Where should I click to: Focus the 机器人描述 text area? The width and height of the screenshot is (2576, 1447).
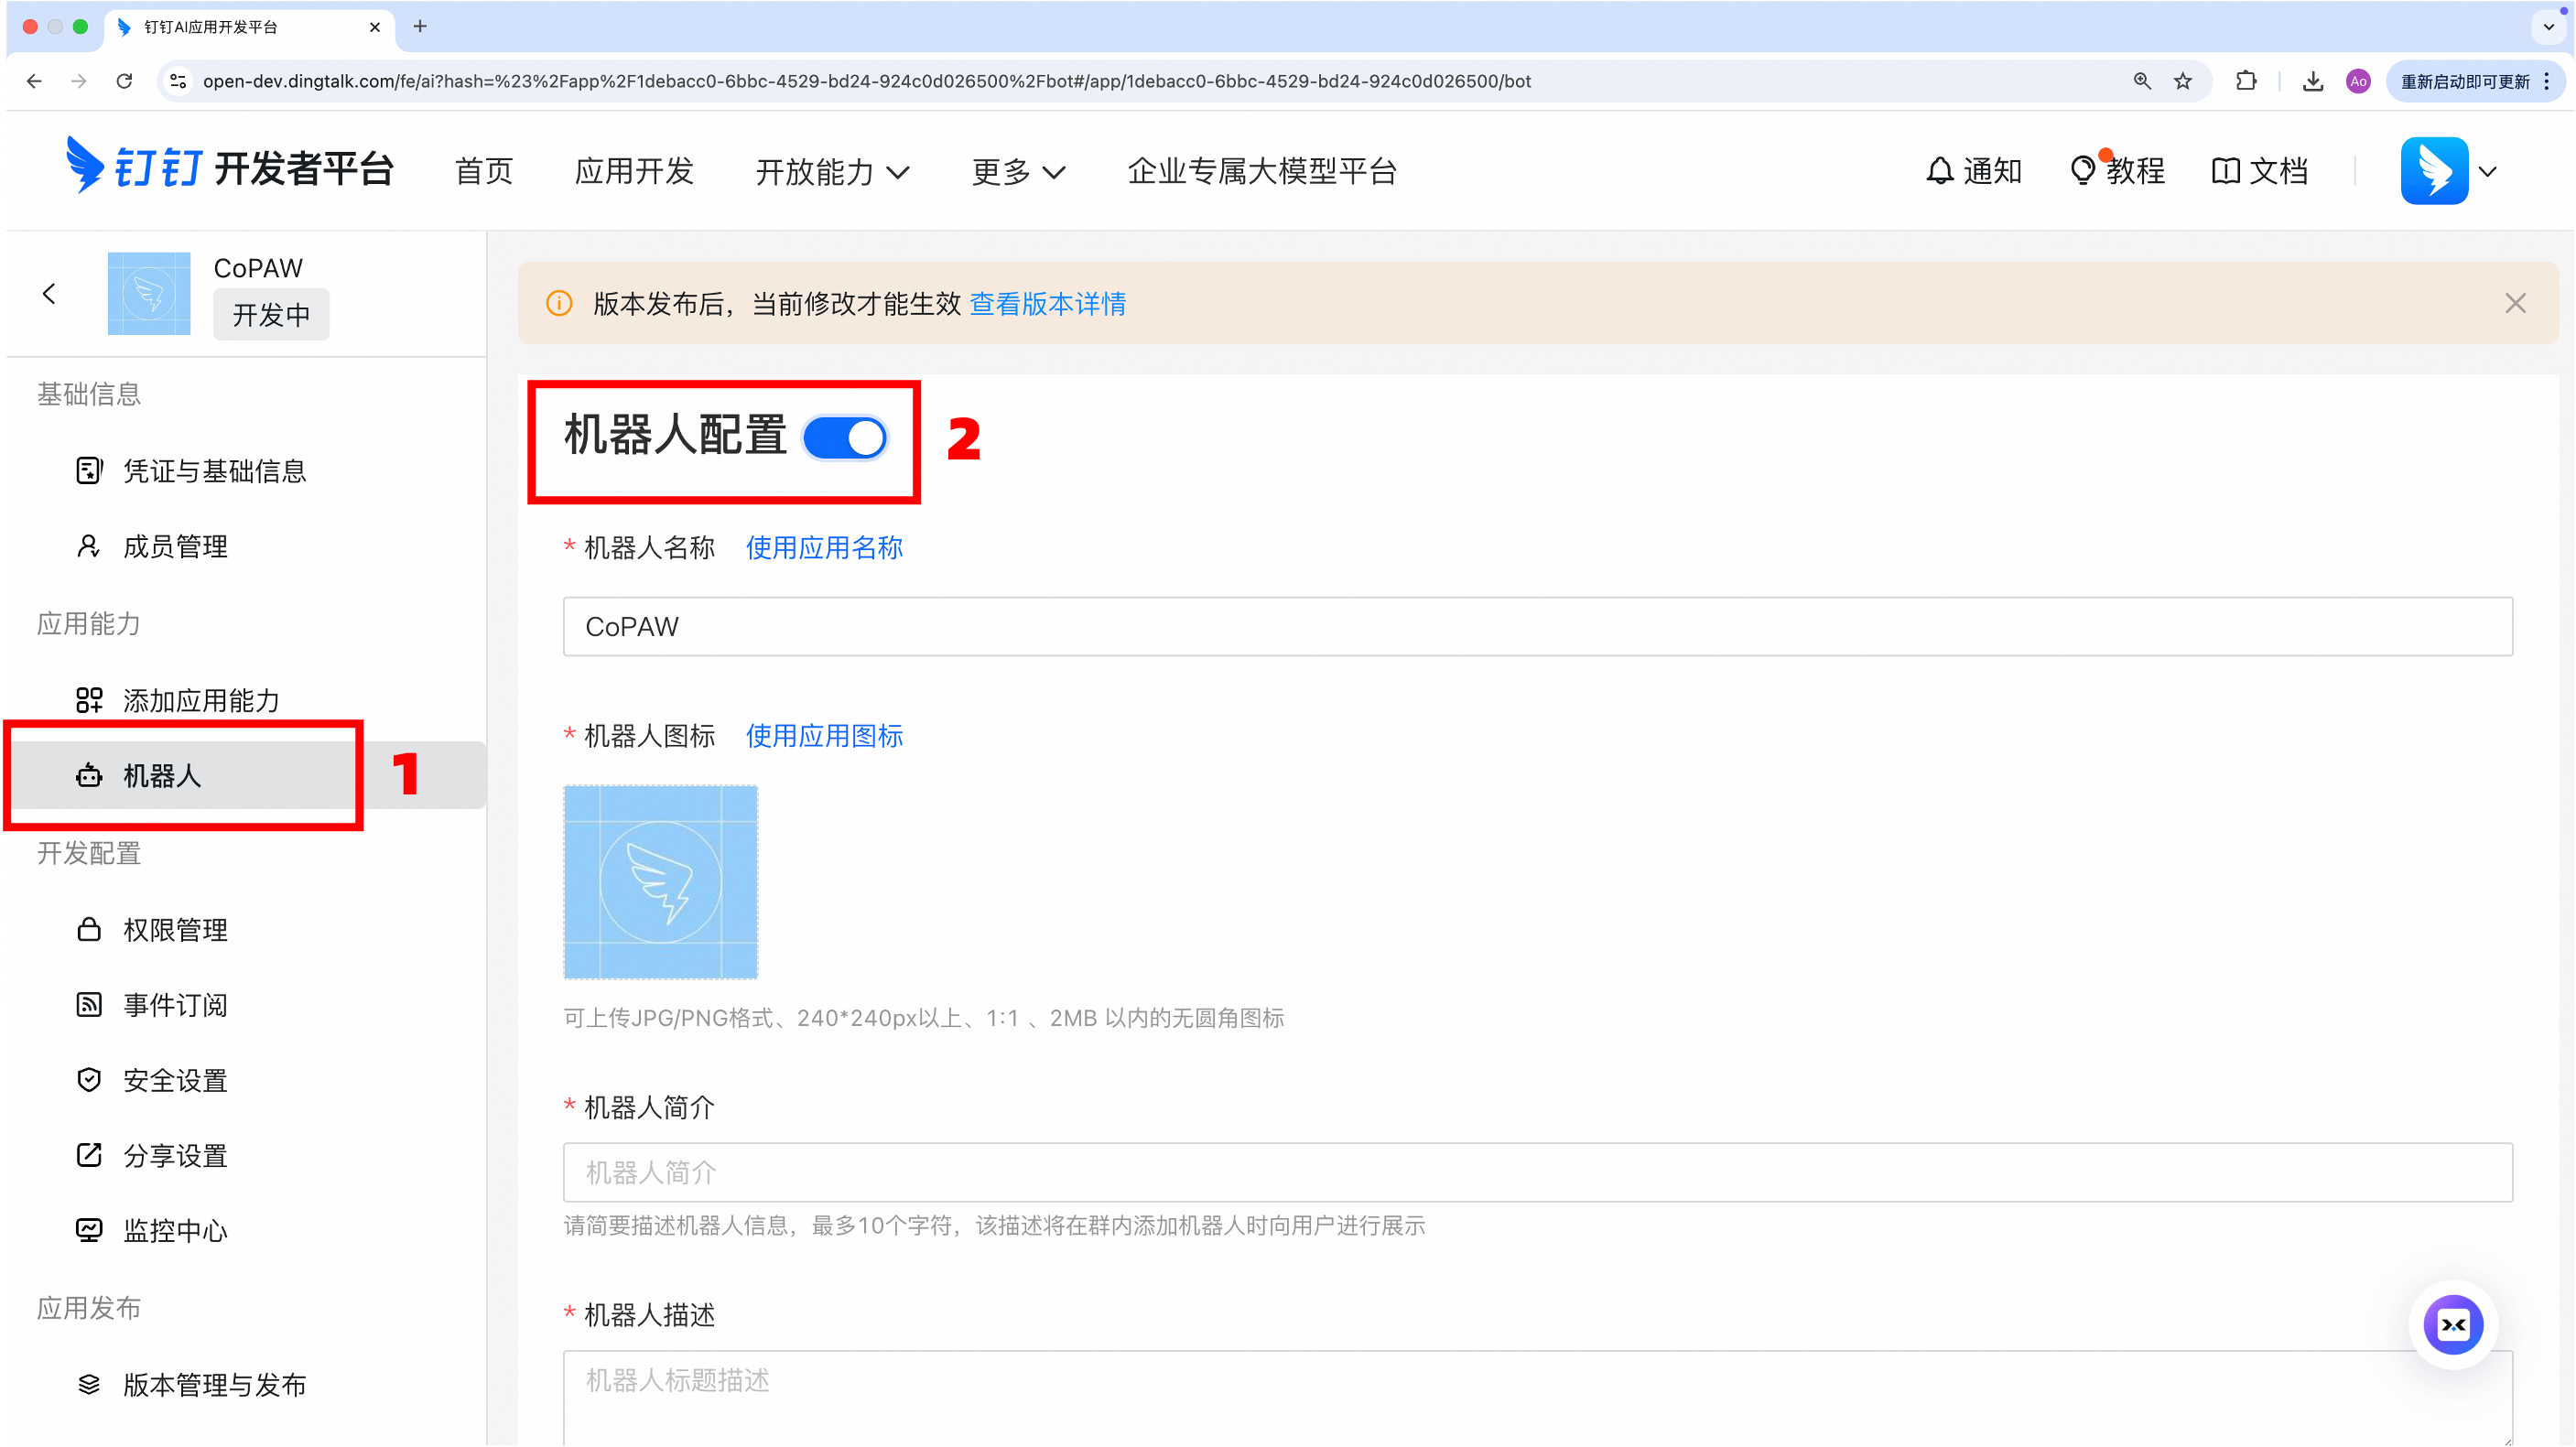click(x=1537, y=1398)
